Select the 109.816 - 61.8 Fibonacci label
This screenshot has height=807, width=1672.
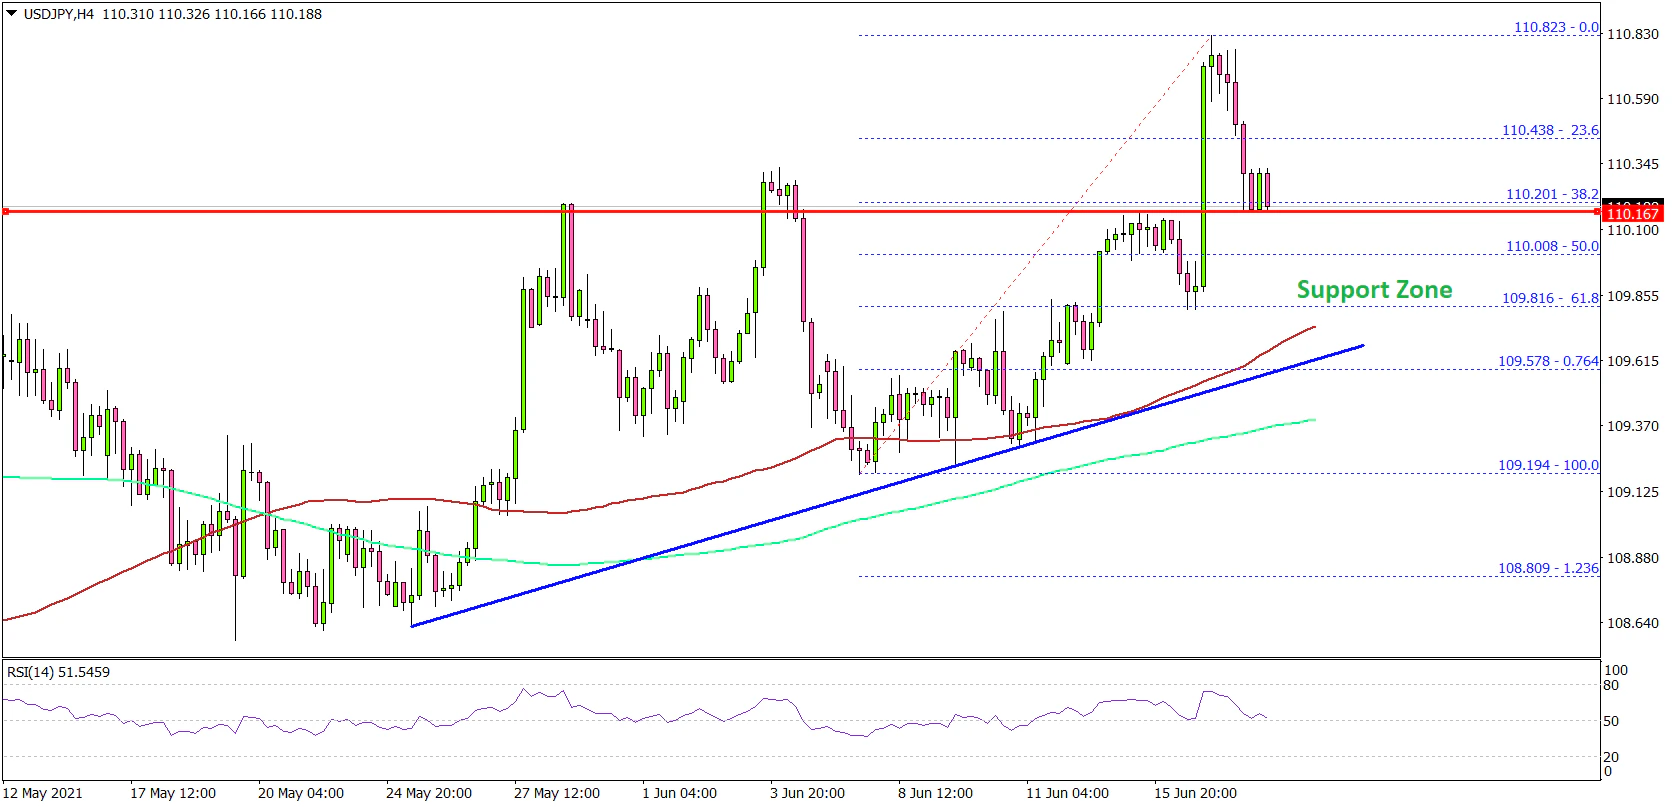pyautogui.click(x=1549, y=298)
